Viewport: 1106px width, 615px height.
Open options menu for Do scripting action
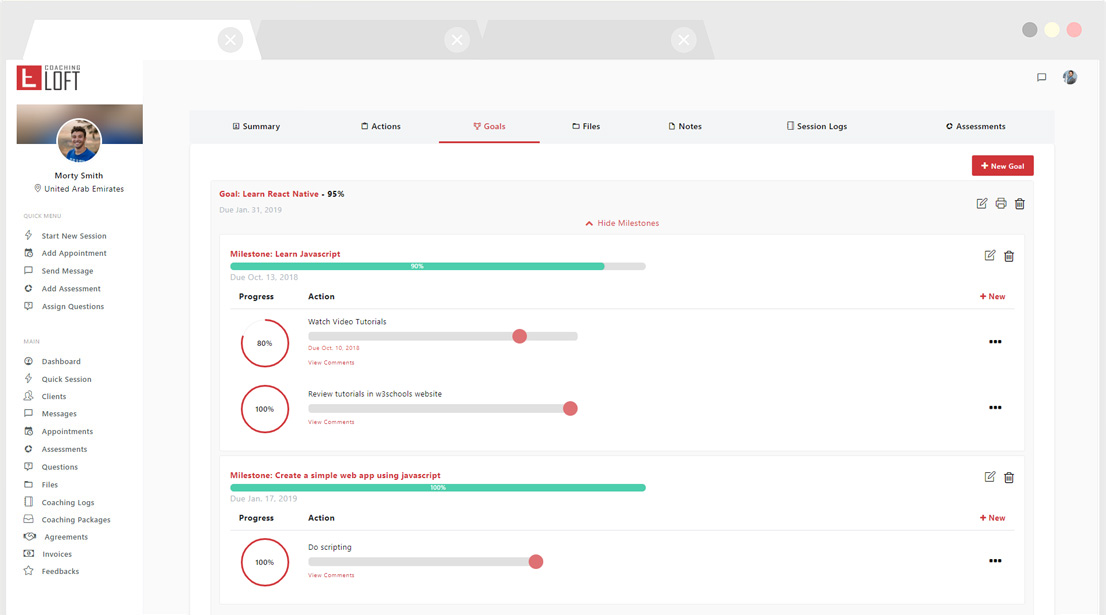(x=995, y=561)
